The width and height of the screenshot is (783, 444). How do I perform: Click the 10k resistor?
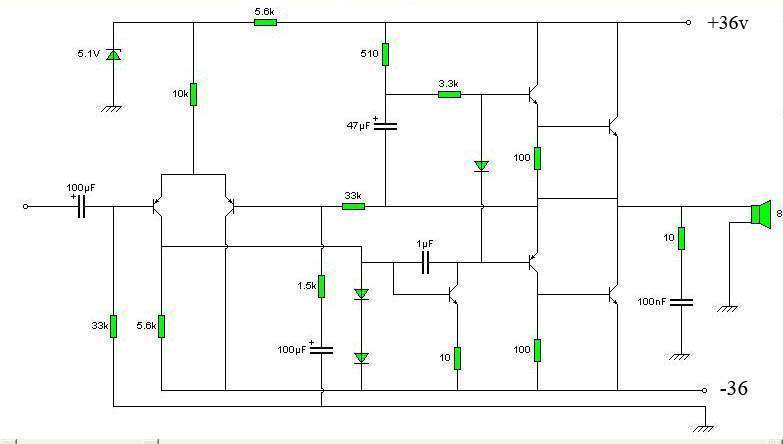click(x=193, y=94)
